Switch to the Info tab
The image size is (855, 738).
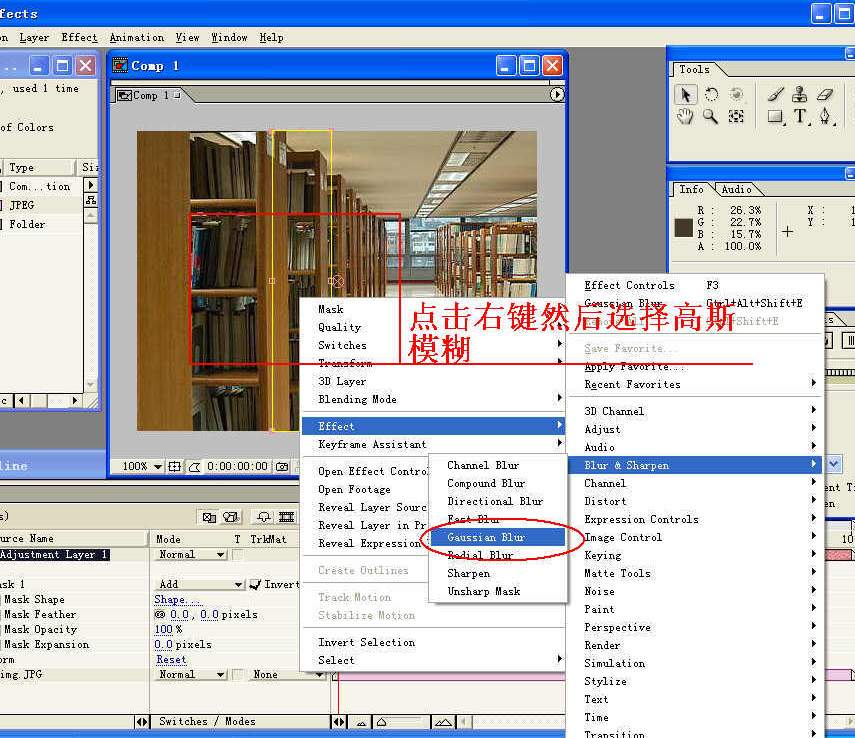(x=691, y=189)
